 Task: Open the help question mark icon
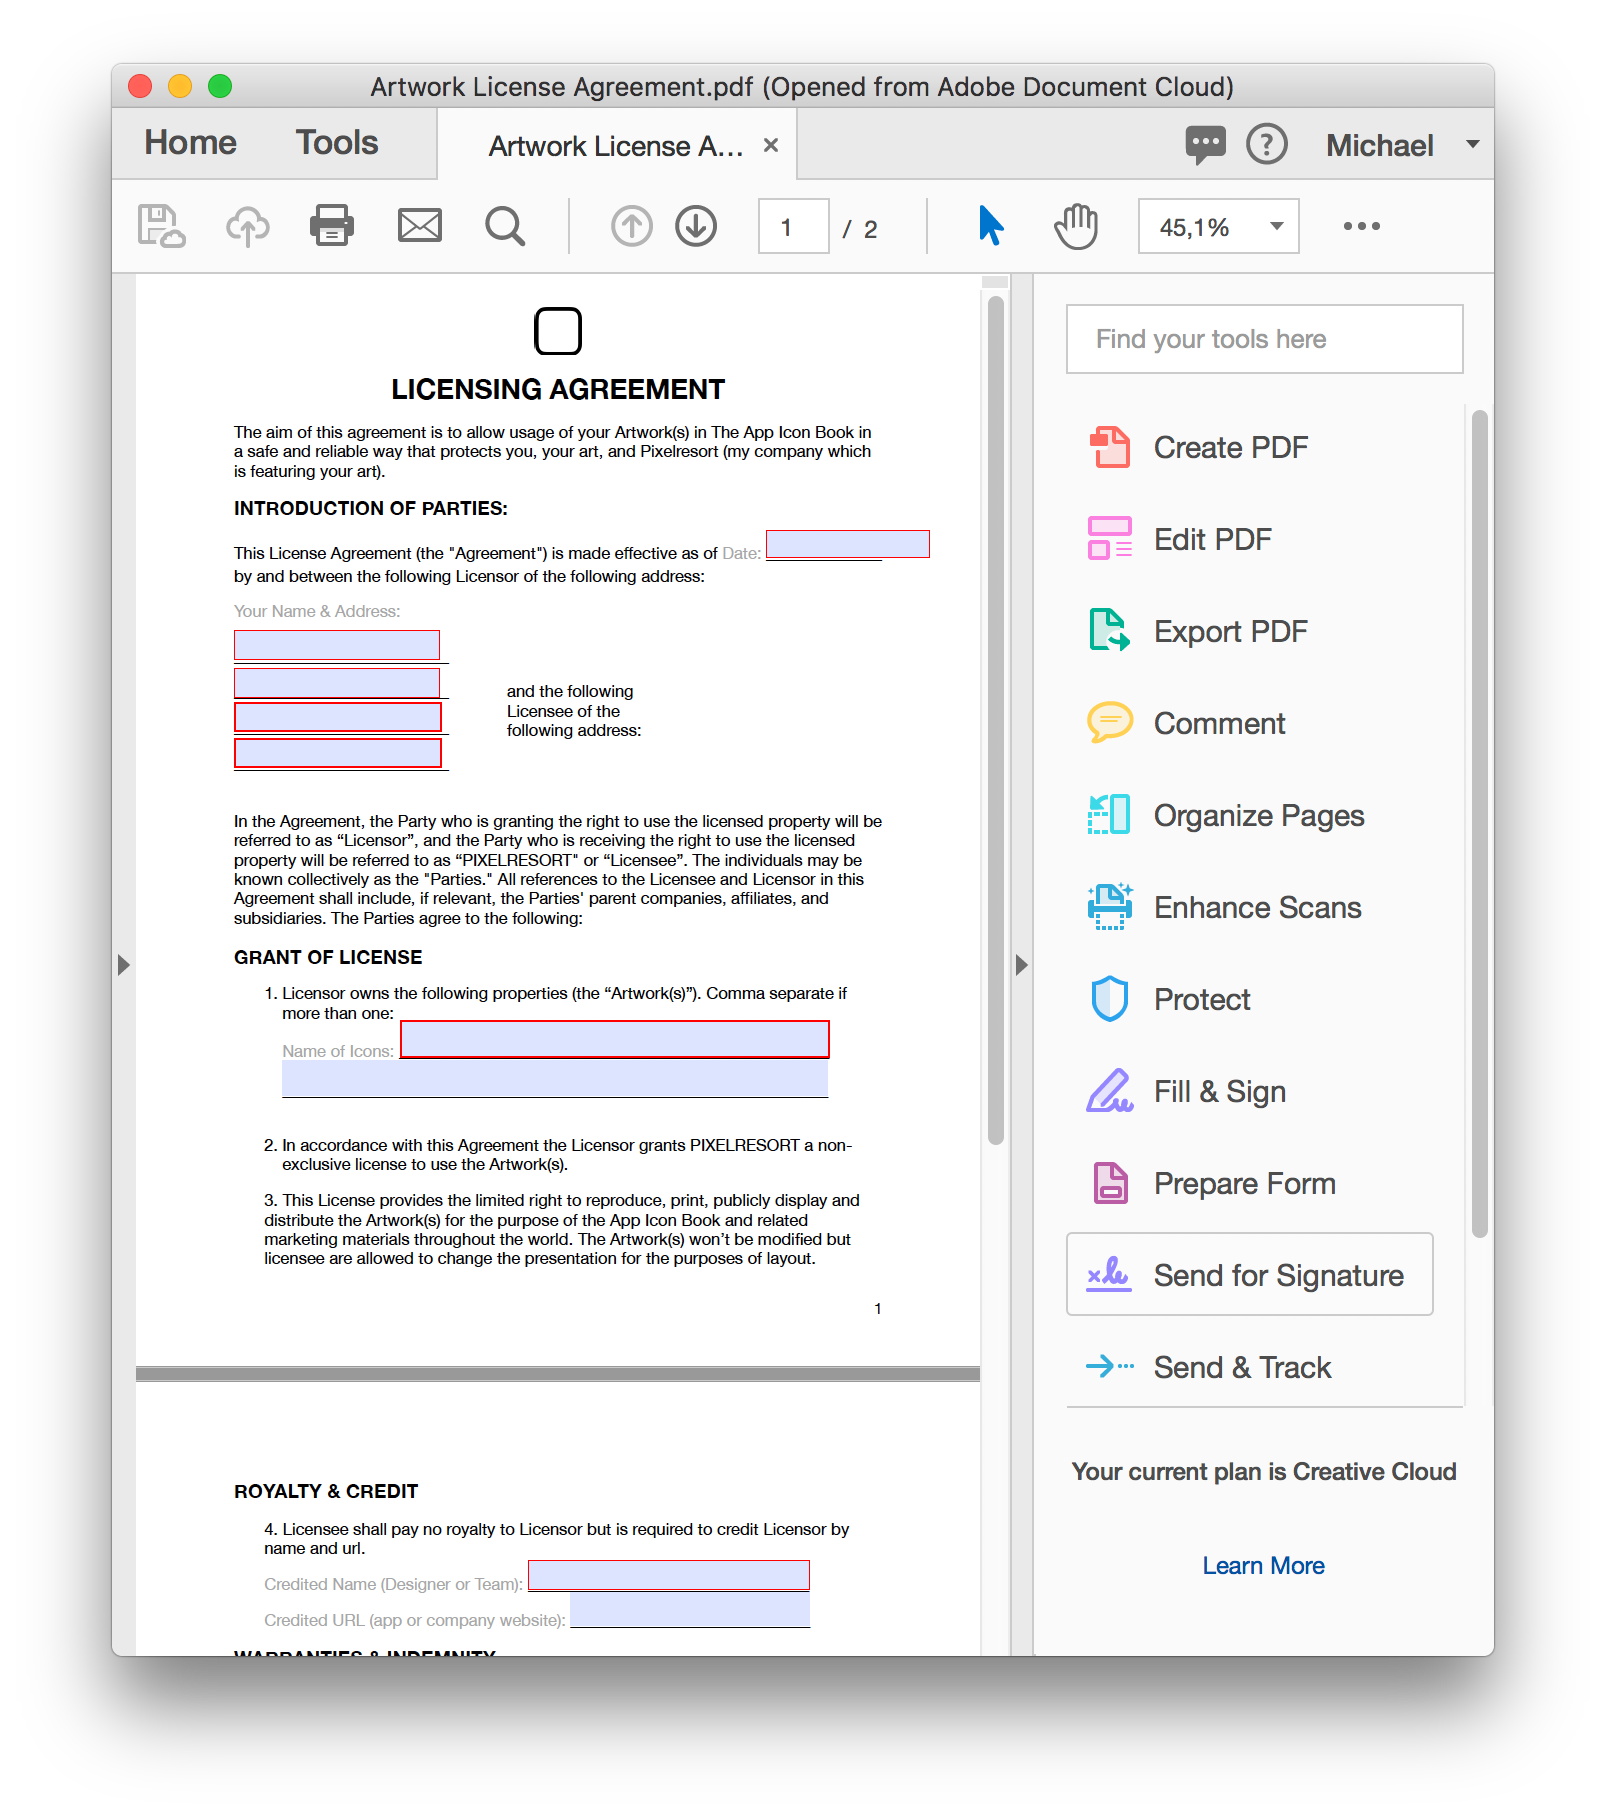coord(1267,144)
